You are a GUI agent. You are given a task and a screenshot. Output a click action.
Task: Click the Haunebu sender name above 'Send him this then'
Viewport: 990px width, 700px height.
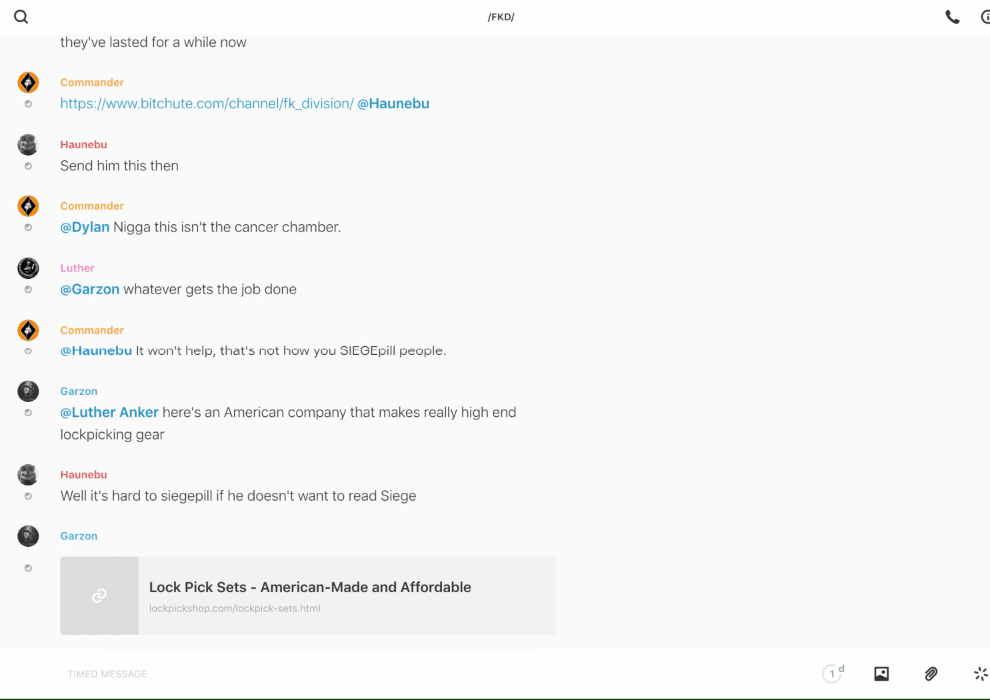(83, 145)
